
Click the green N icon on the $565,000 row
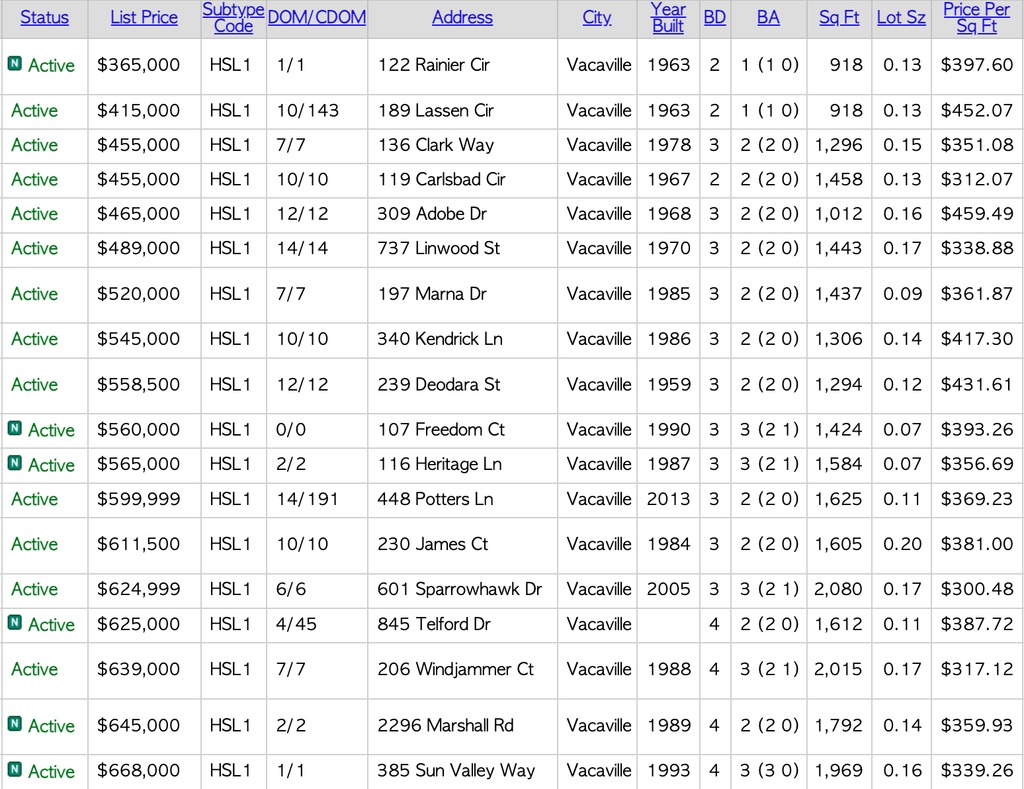click(x=14, y=464)
